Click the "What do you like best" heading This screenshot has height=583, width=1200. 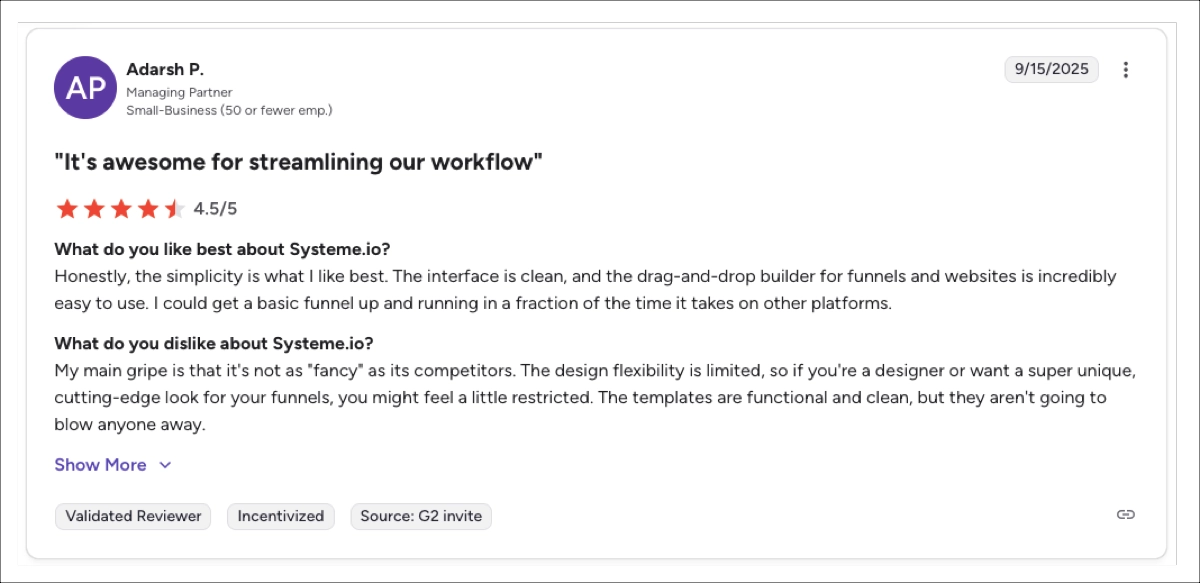pyautogui.click(x=222, y=249)
